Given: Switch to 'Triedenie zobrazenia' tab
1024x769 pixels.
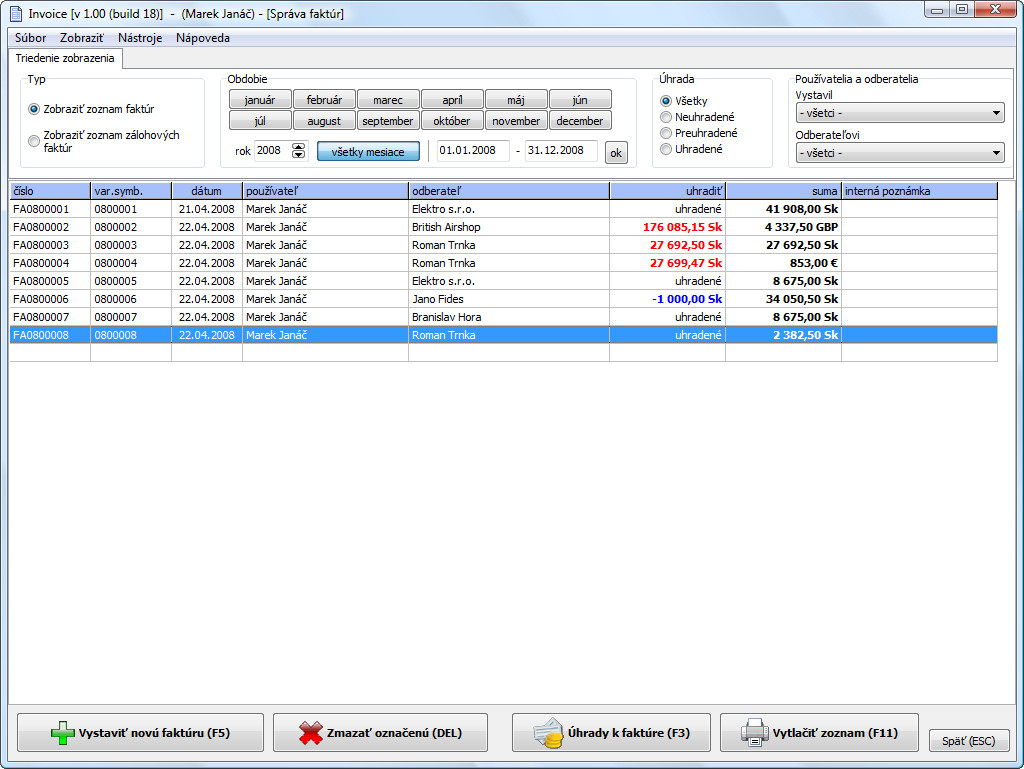Looking at the screenshot, I should click(x=65, y=58).
